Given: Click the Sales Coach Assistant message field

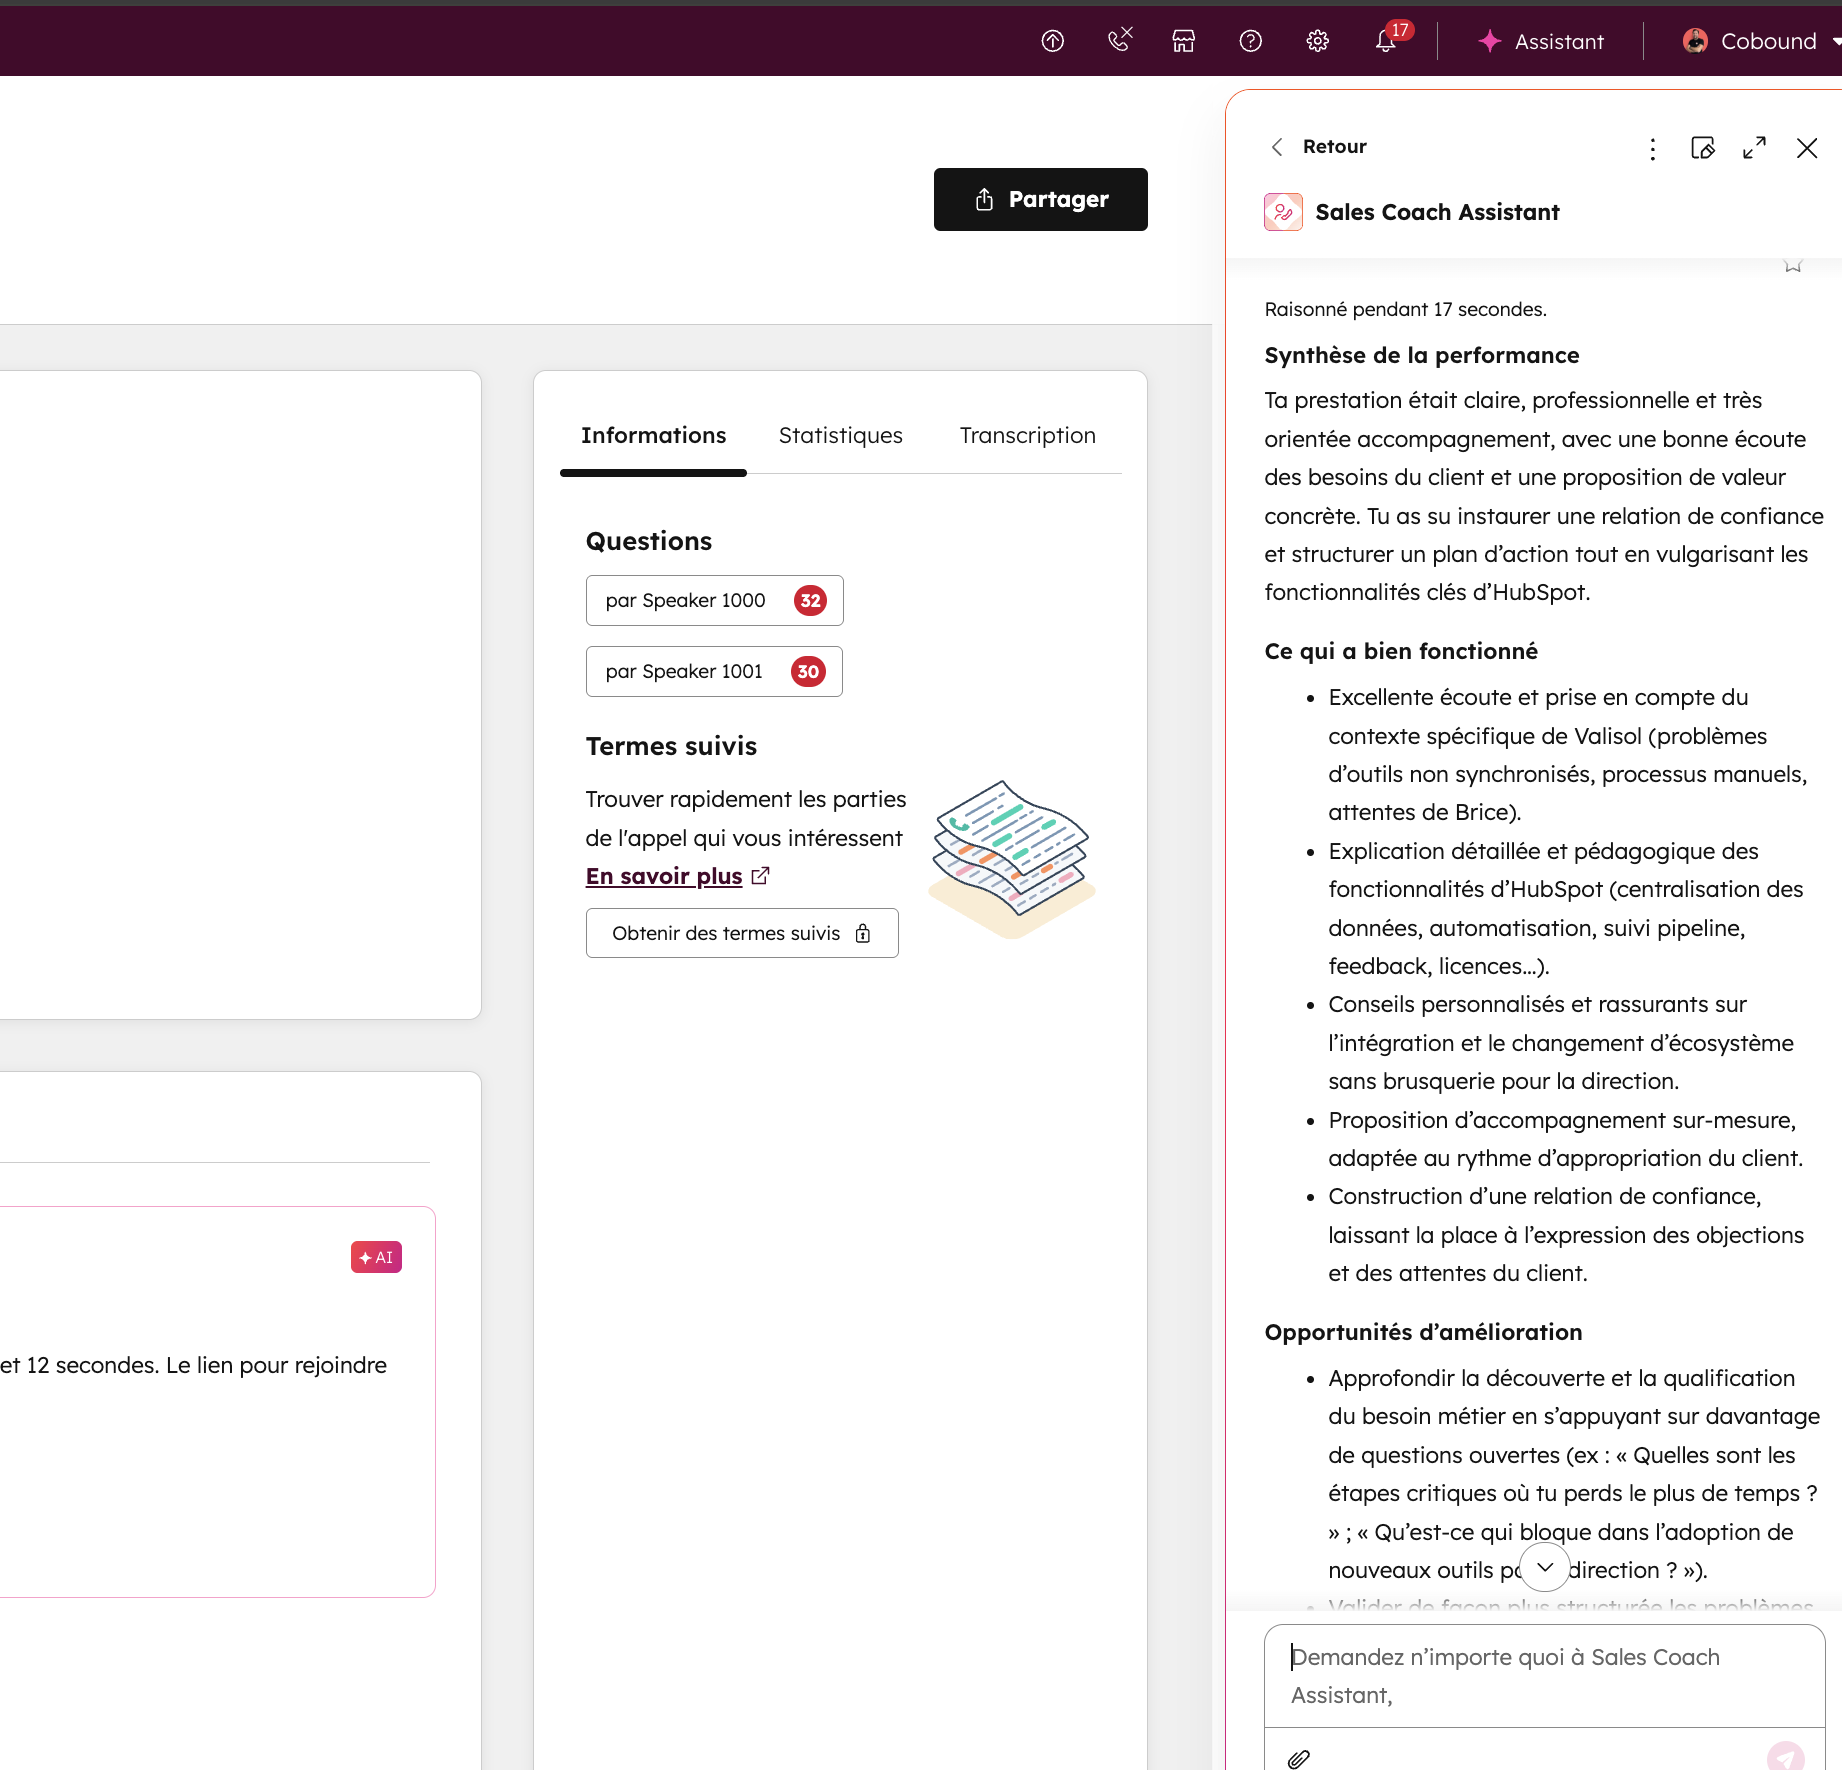Looking at the screenshot, I should (1543, 1676).
